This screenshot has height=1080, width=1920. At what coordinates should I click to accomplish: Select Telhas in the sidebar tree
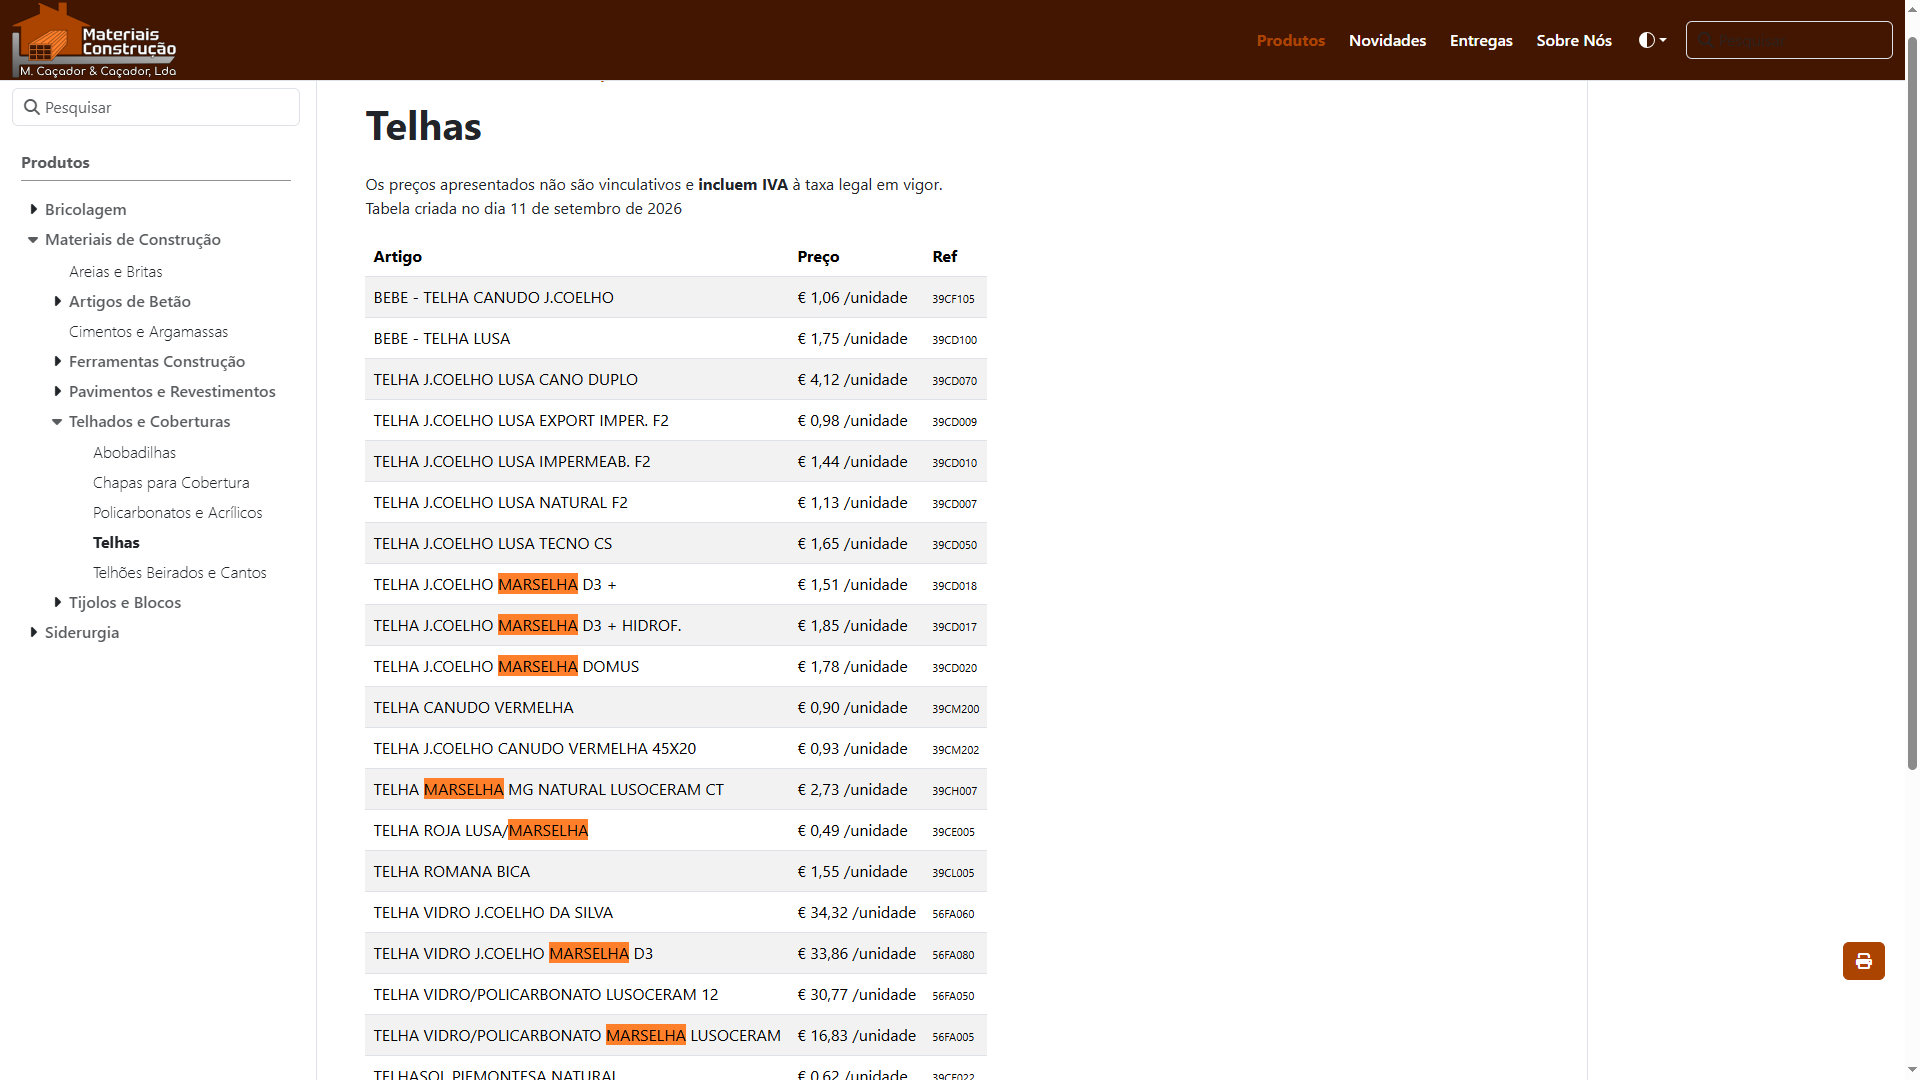tap(116, 542)
